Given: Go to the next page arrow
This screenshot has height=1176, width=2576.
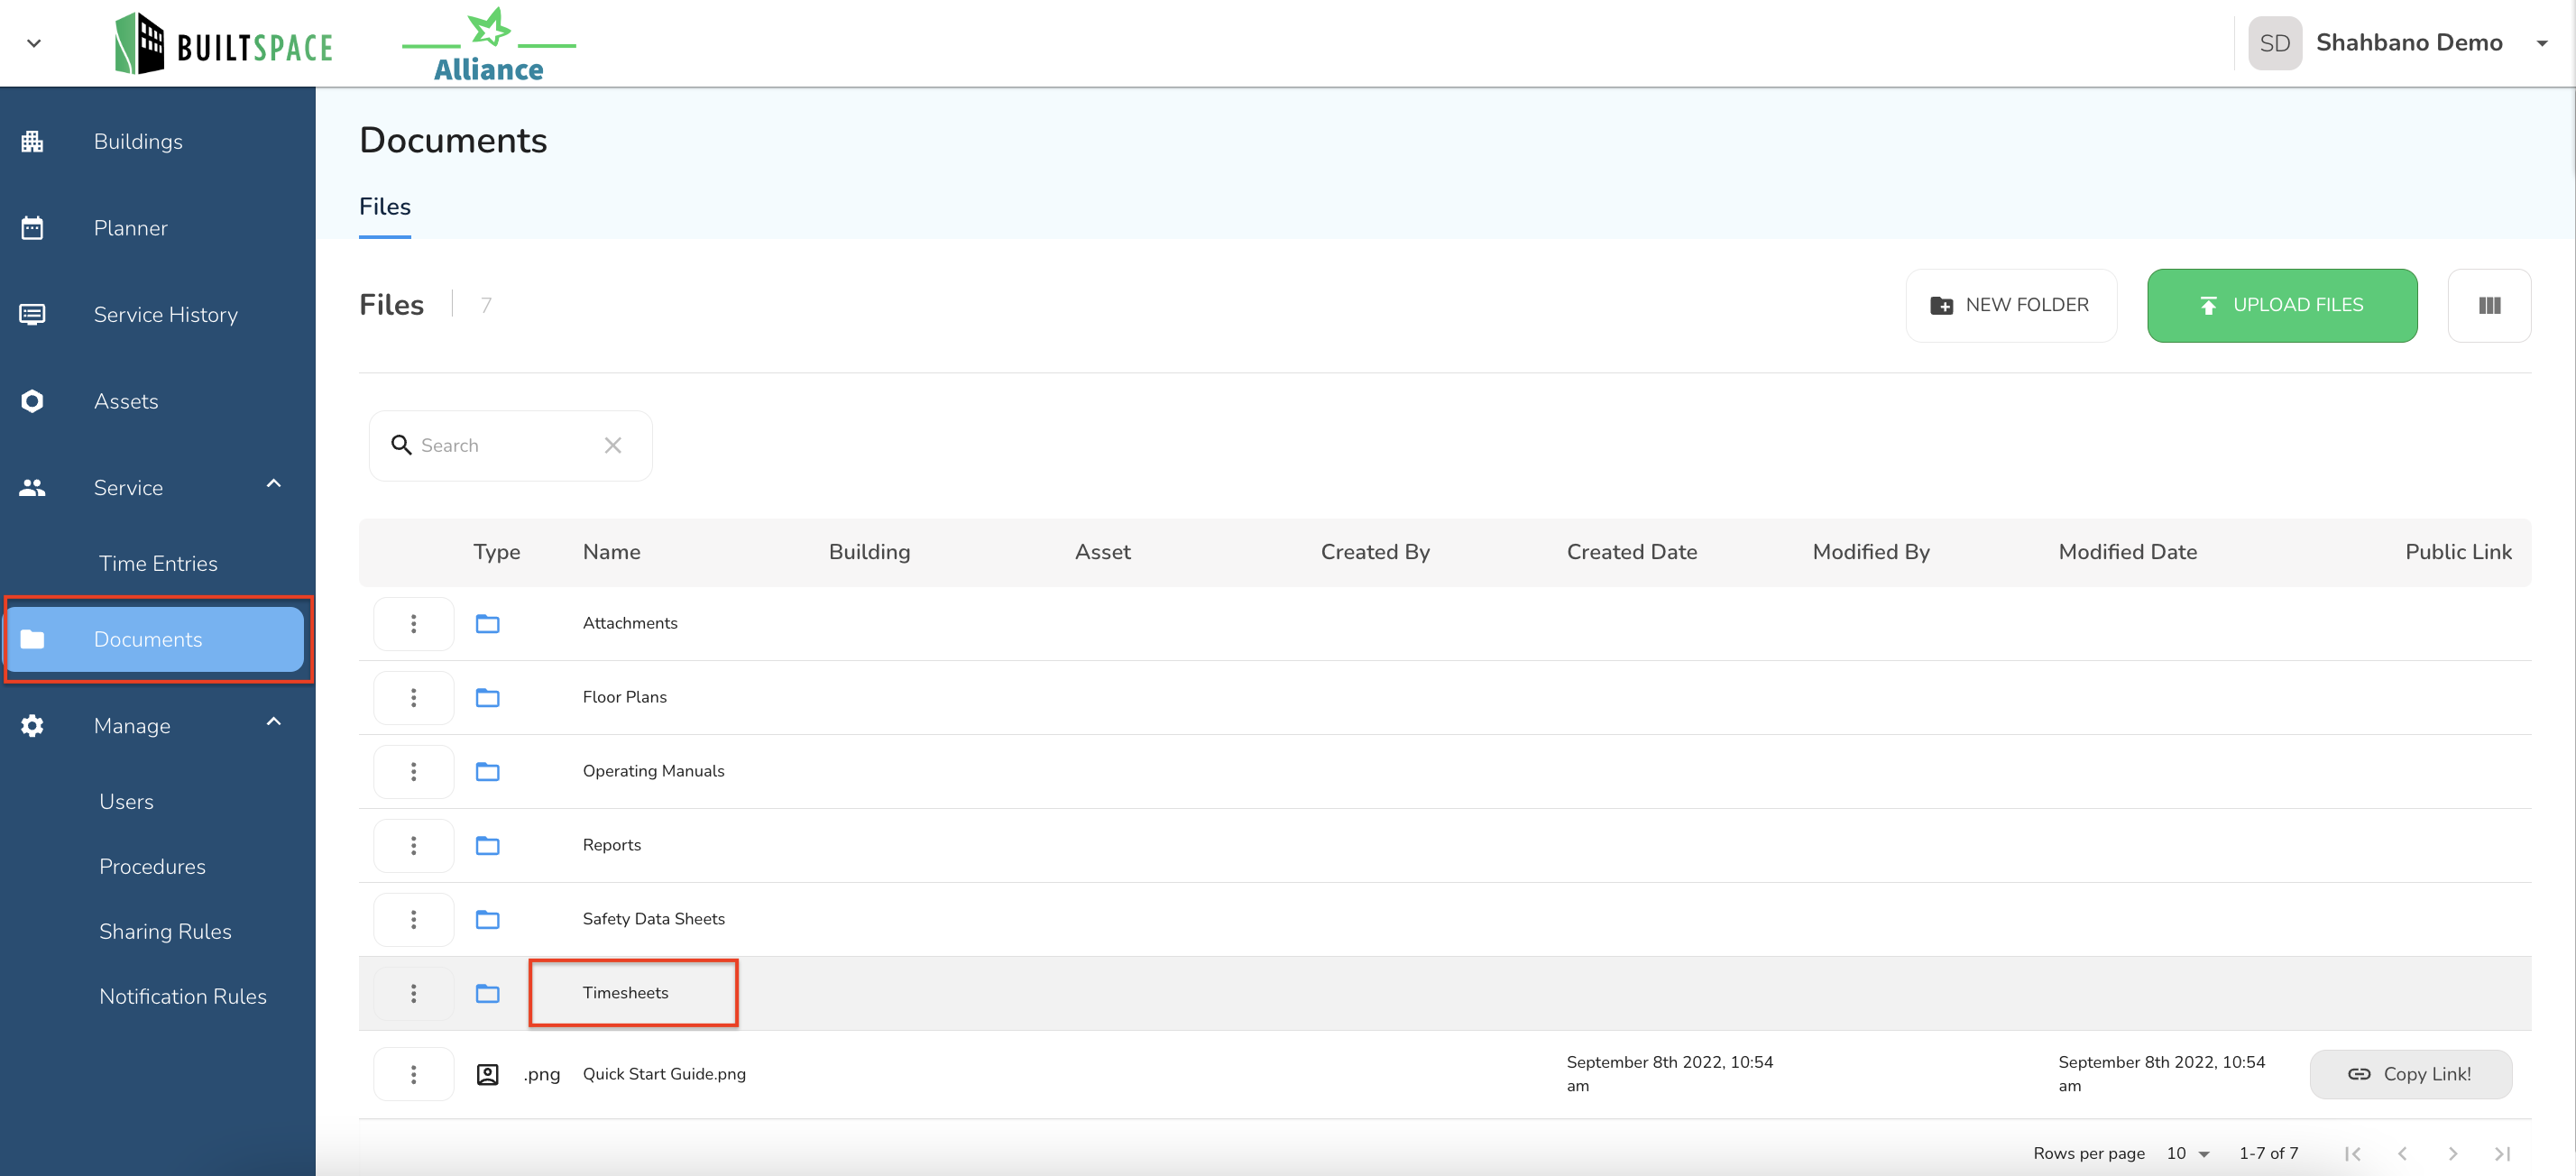Looking at the screenshot, I should click(2452, 1153).
